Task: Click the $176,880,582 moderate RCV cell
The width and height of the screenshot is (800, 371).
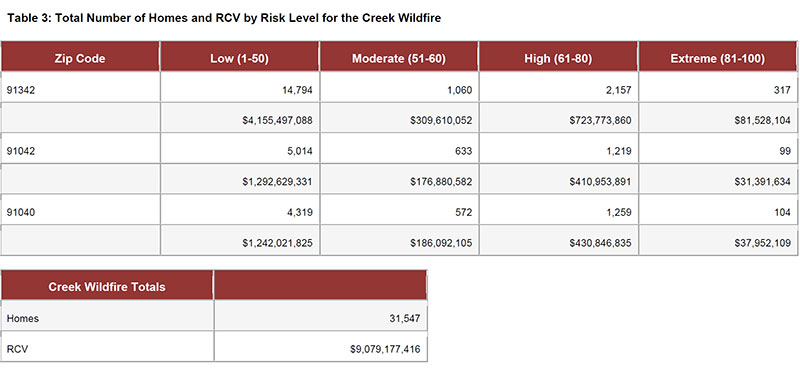Action: [399, 179]
